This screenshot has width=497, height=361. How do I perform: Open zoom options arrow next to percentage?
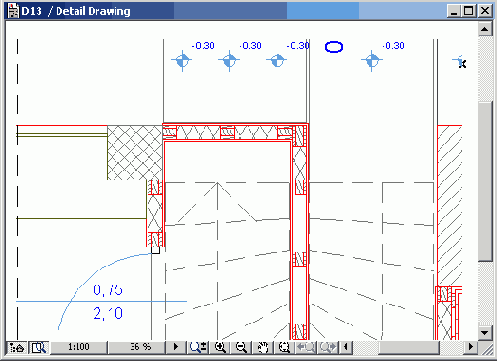(x=176, y=347)
